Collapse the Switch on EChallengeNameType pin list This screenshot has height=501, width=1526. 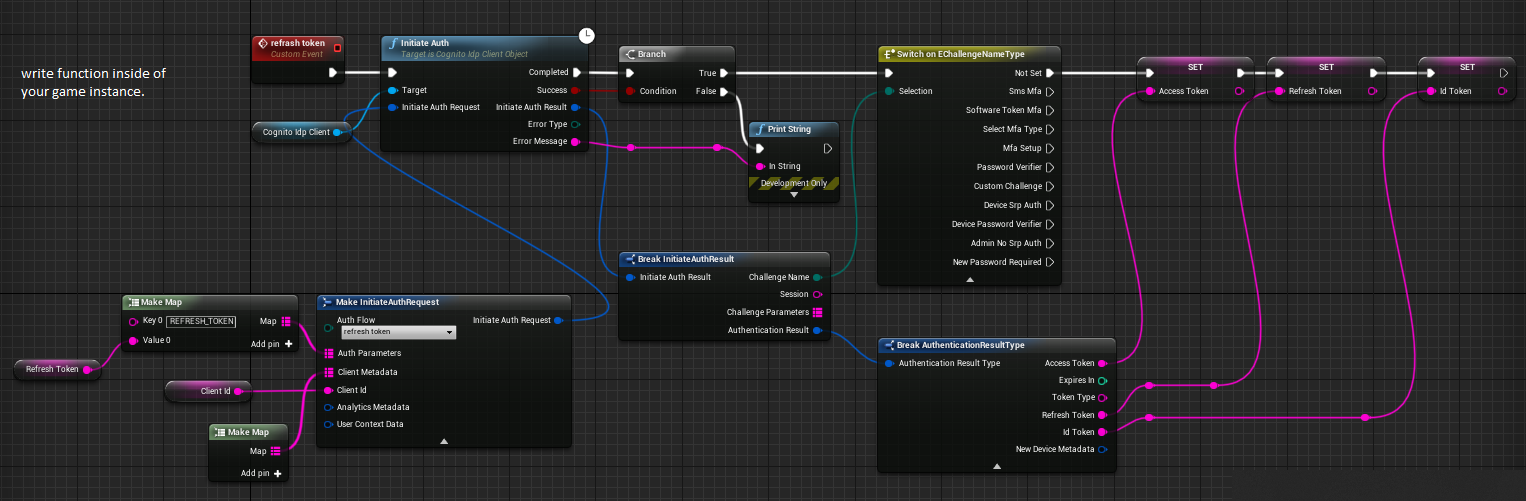968,280
